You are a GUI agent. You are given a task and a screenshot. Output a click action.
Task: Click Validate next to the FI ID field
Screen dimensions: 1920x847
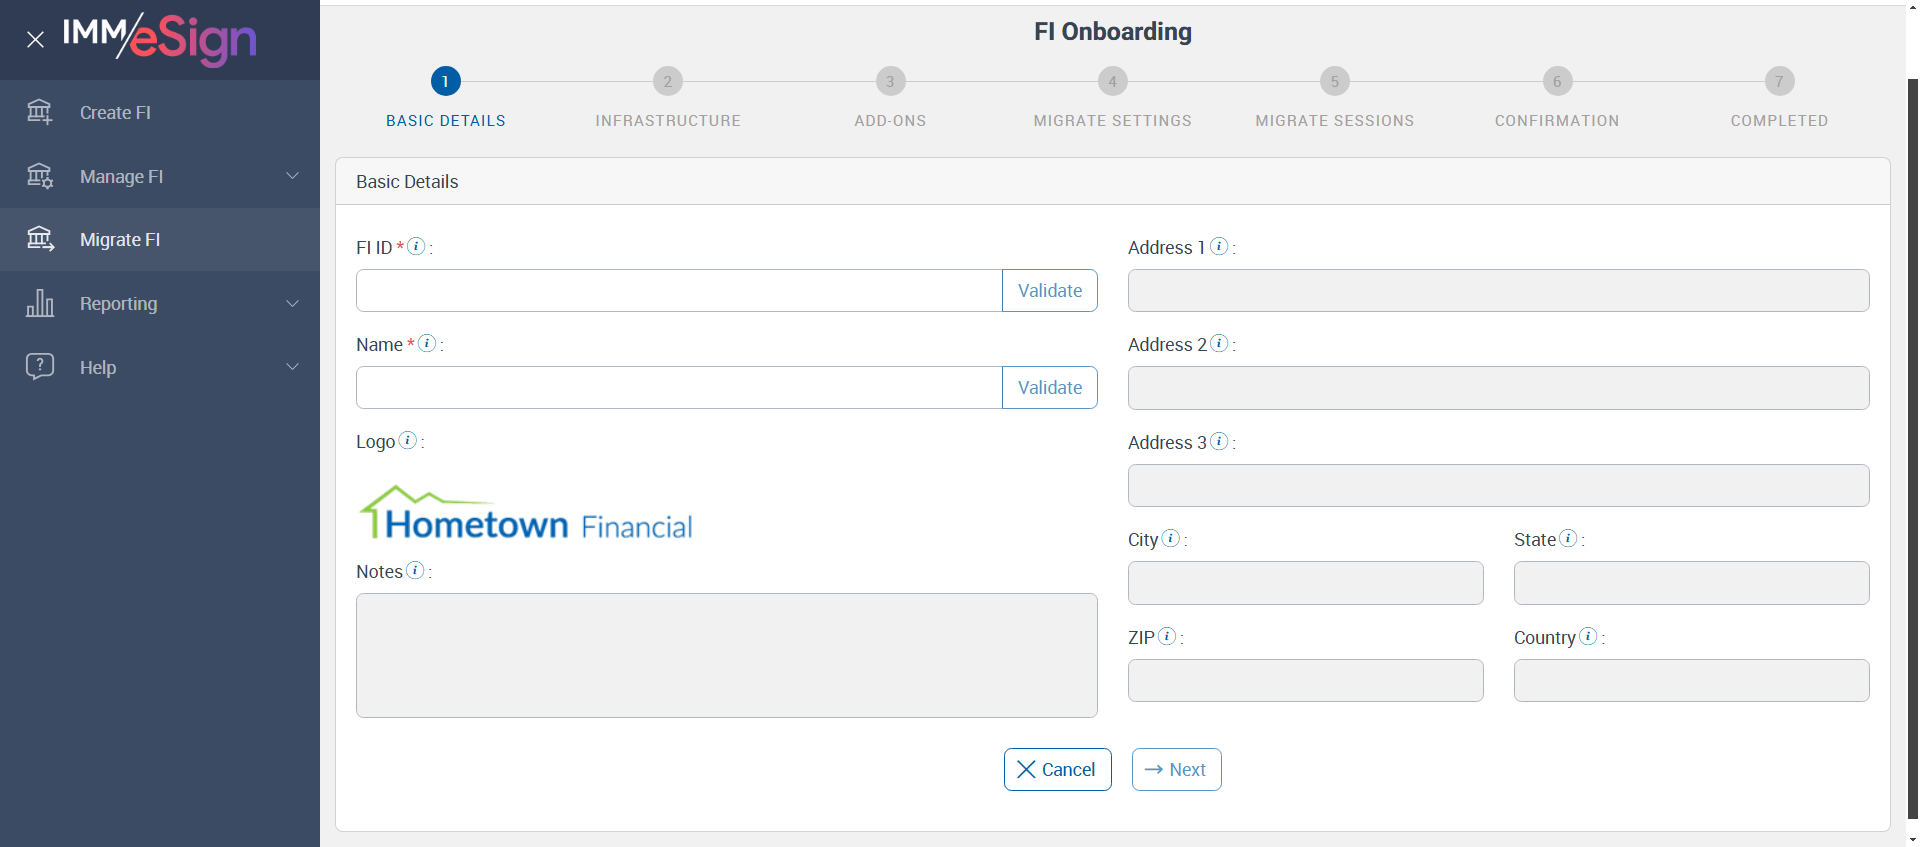1050,291
